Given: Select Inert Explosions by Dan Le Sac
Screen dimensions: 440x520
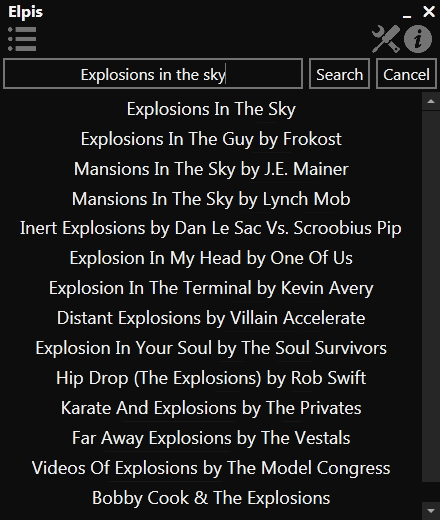Looking at the screenshot, I should point(211,228).
